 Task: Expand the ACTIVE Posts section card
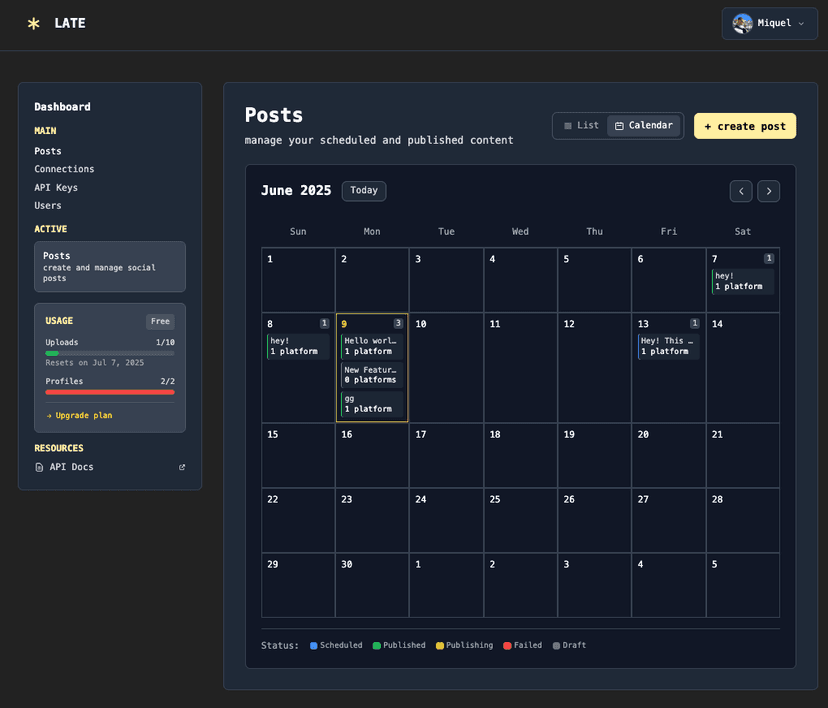110,266
